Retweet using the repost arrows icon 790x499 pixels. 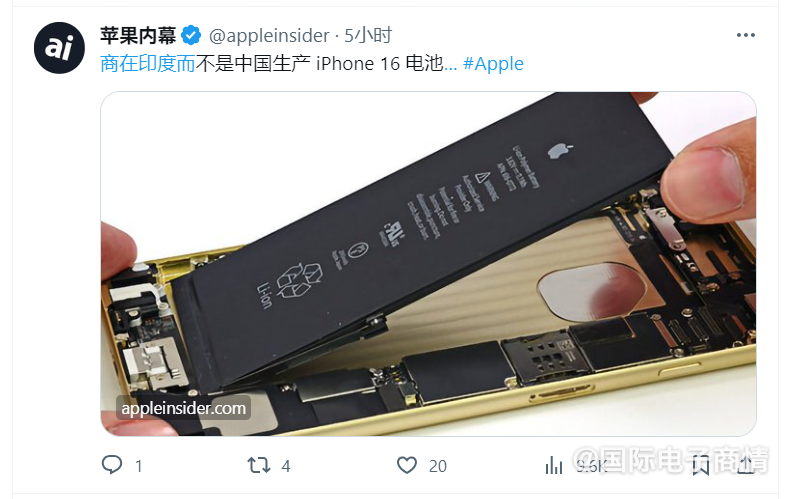(258, 465)
